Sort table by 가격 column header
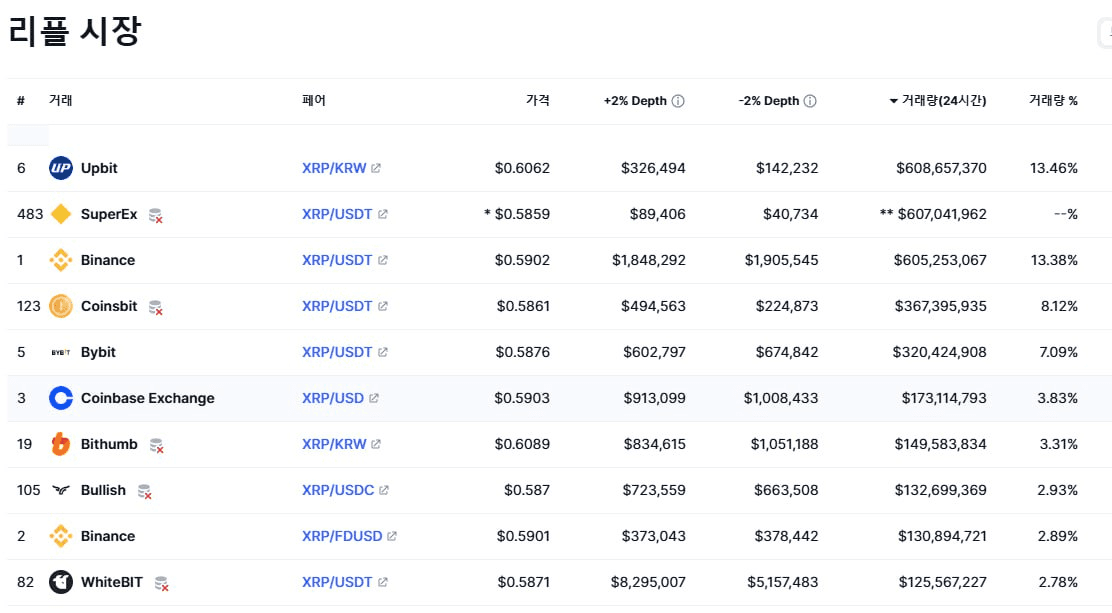1112x613 pixels. pos(537,101)
